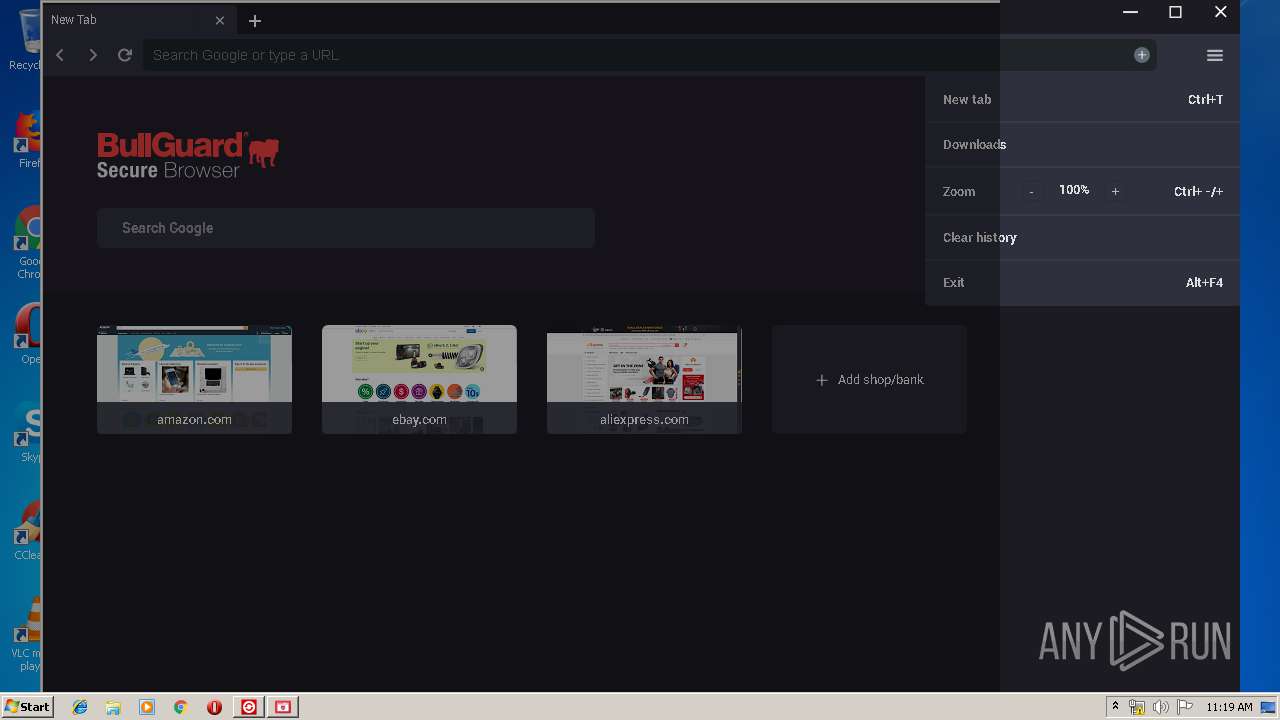The height and width of the screenshot is (720, 1280).
Task: Maximize the browser window
Action: coord(1176,12)
